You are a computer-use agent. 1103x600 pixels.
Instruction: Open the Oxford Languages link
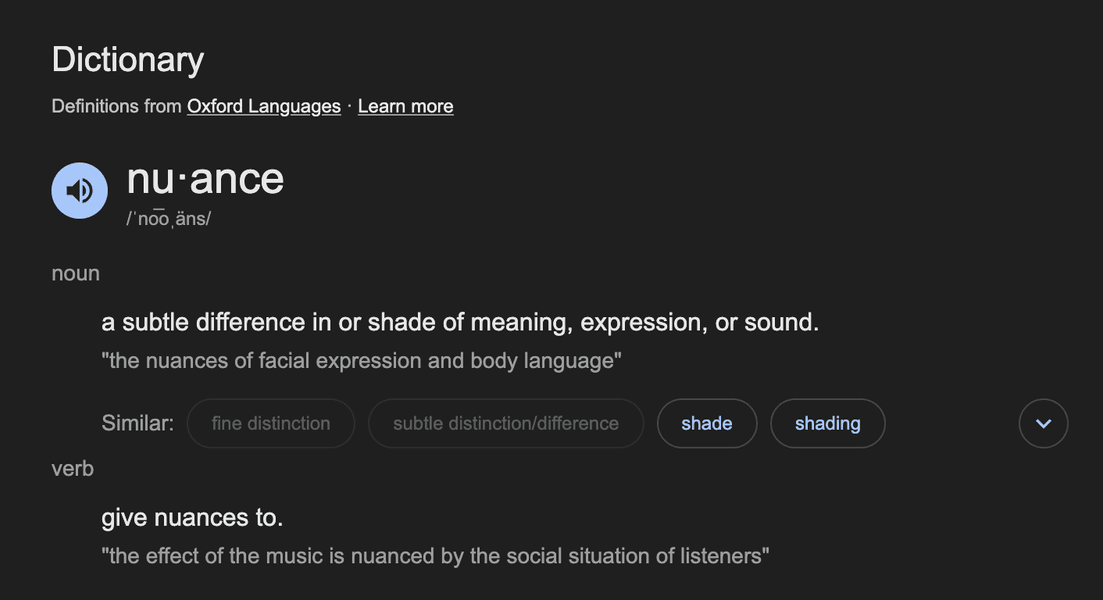(264, 106)
